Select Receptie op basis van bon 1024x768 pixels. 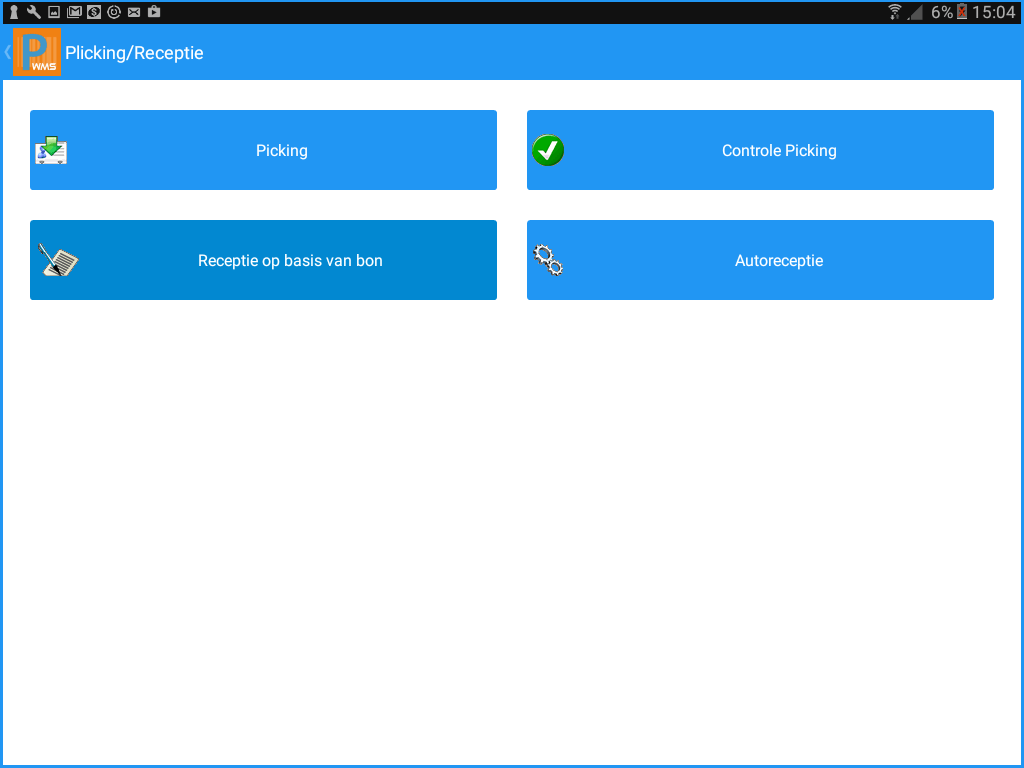290,261
